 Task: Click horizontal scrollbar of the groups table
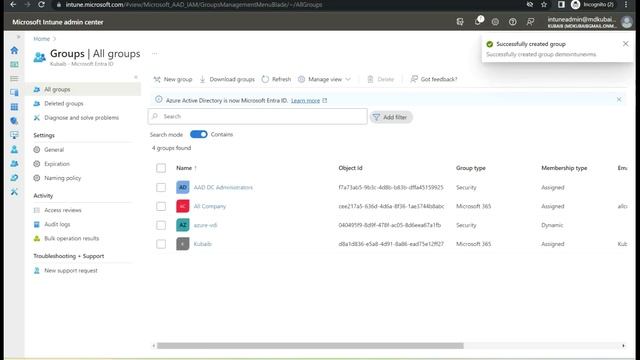tap(310, 346)
